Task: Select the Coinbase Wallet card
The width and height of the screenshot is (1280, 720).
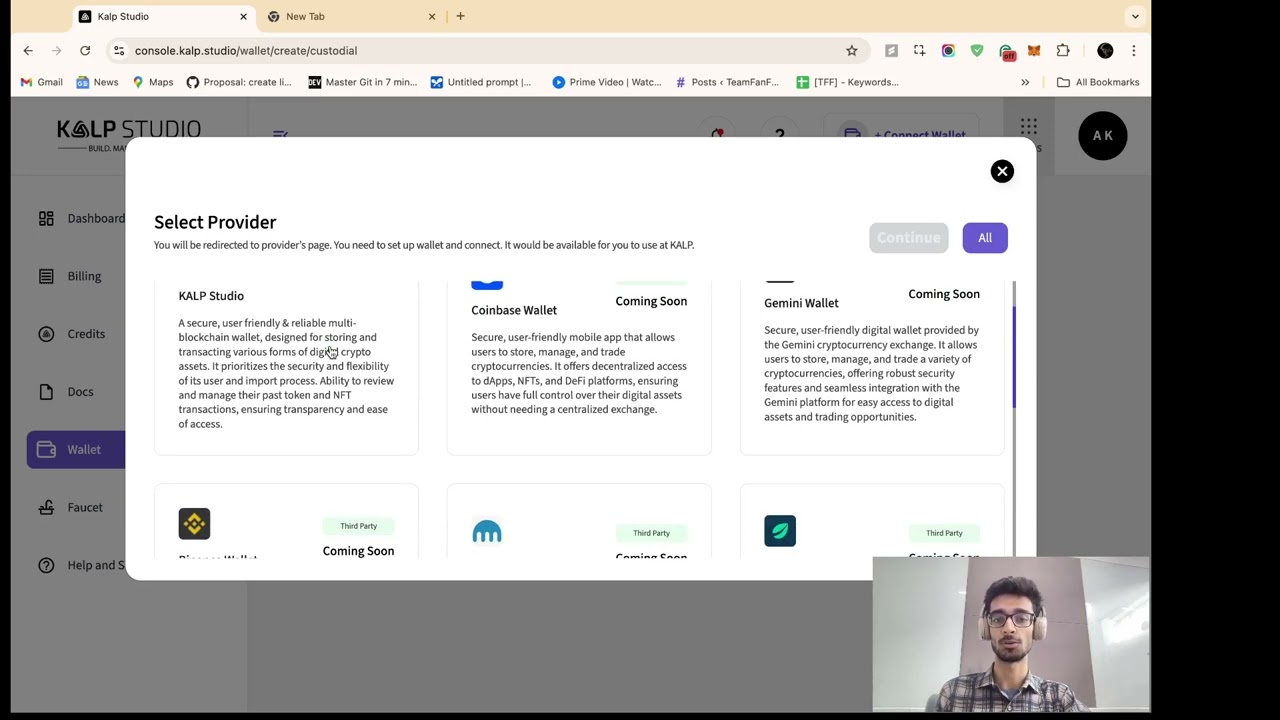Action: click(x=579, y=368)
